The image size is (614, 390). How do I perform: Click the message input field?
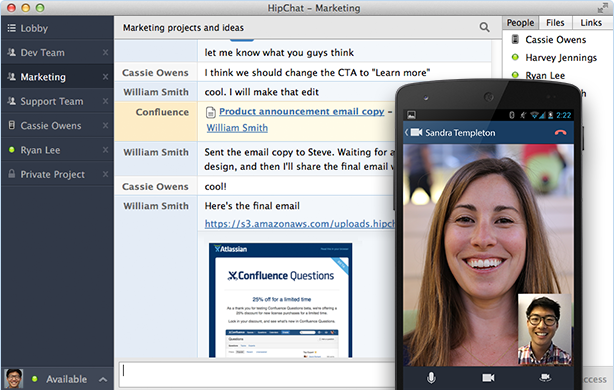(258, 374)
